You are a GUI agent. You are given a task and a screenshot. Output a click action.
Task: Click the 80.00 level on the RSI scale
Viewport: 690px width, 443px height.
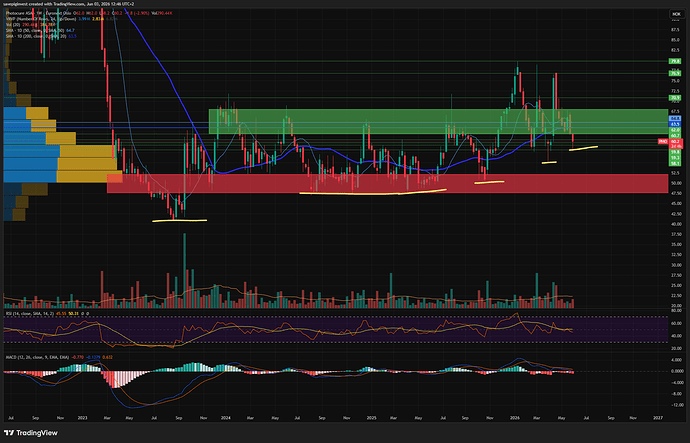(x=676, y=311)
